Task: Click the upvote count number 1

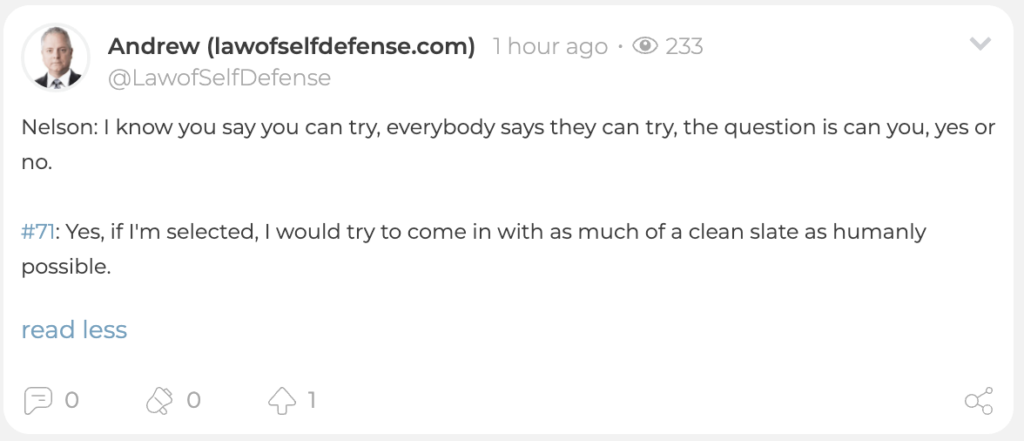Action: (x=312, y=400)
